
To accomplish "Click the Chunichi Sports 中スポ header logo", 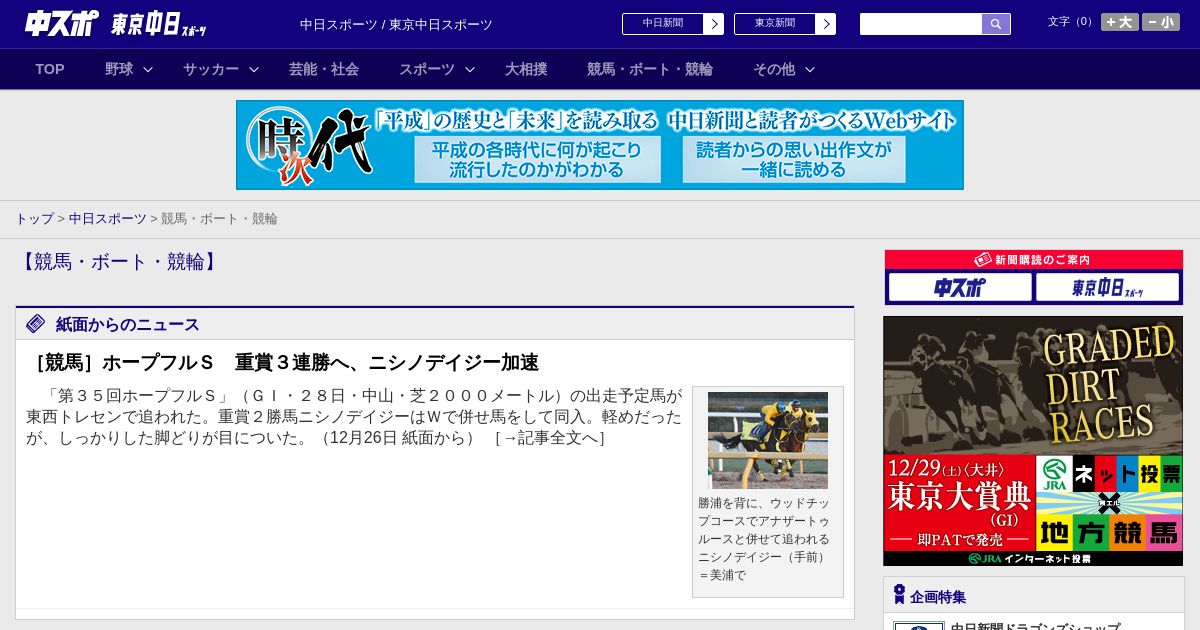I will click(62, 23).
